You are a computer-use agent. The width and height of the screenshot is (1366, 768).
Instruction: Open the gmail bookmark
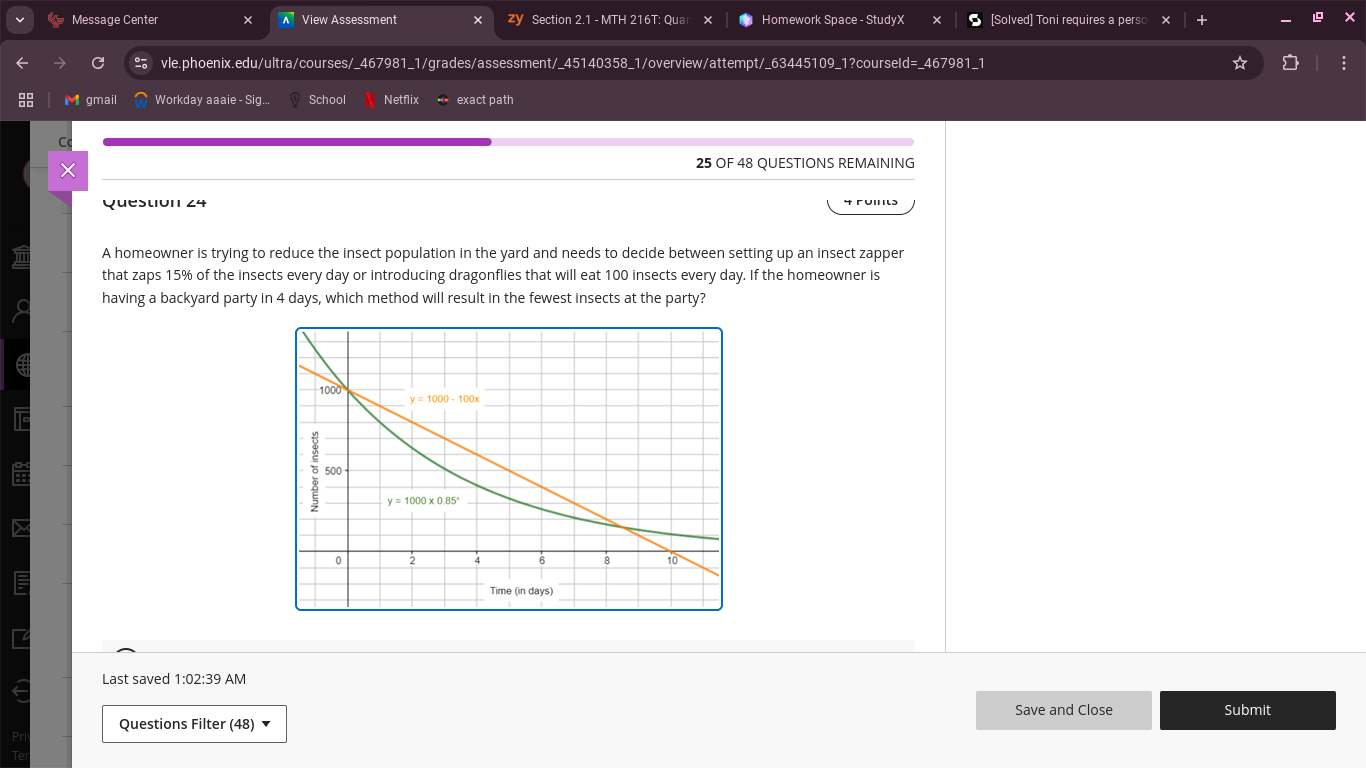(91, 100)
